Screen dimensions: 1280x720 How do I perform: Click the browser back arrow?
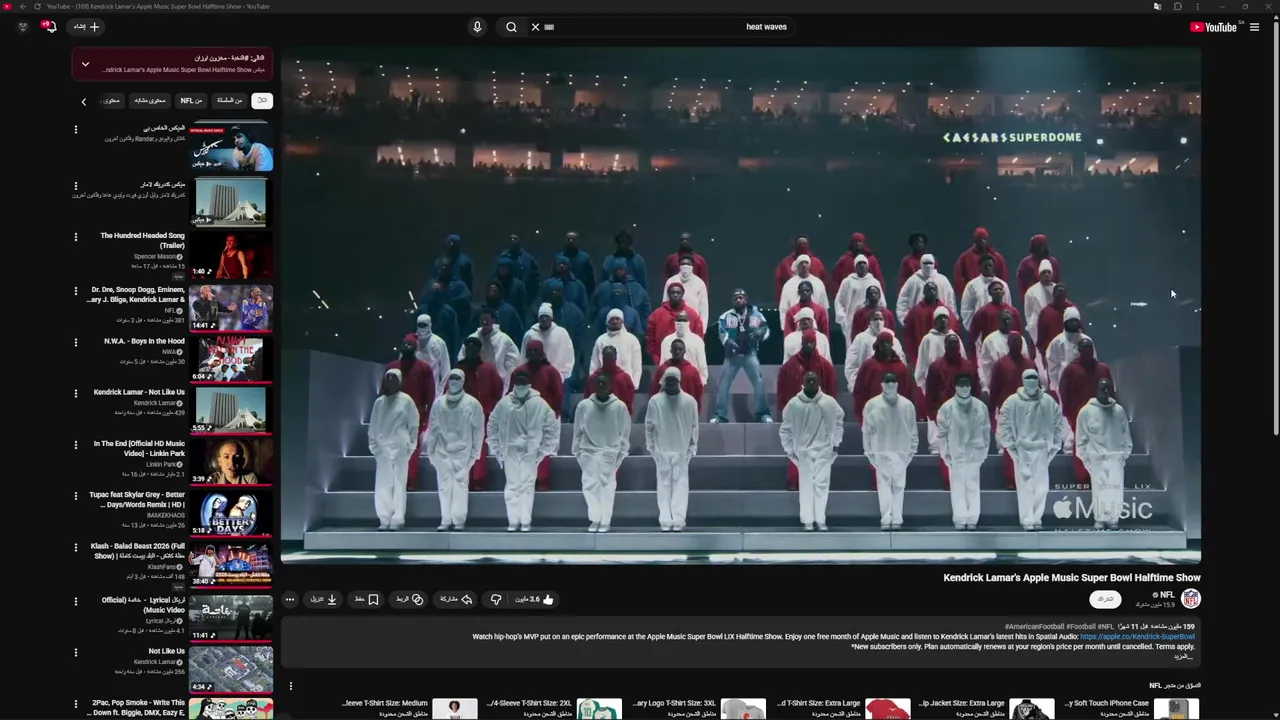(22, 6)
